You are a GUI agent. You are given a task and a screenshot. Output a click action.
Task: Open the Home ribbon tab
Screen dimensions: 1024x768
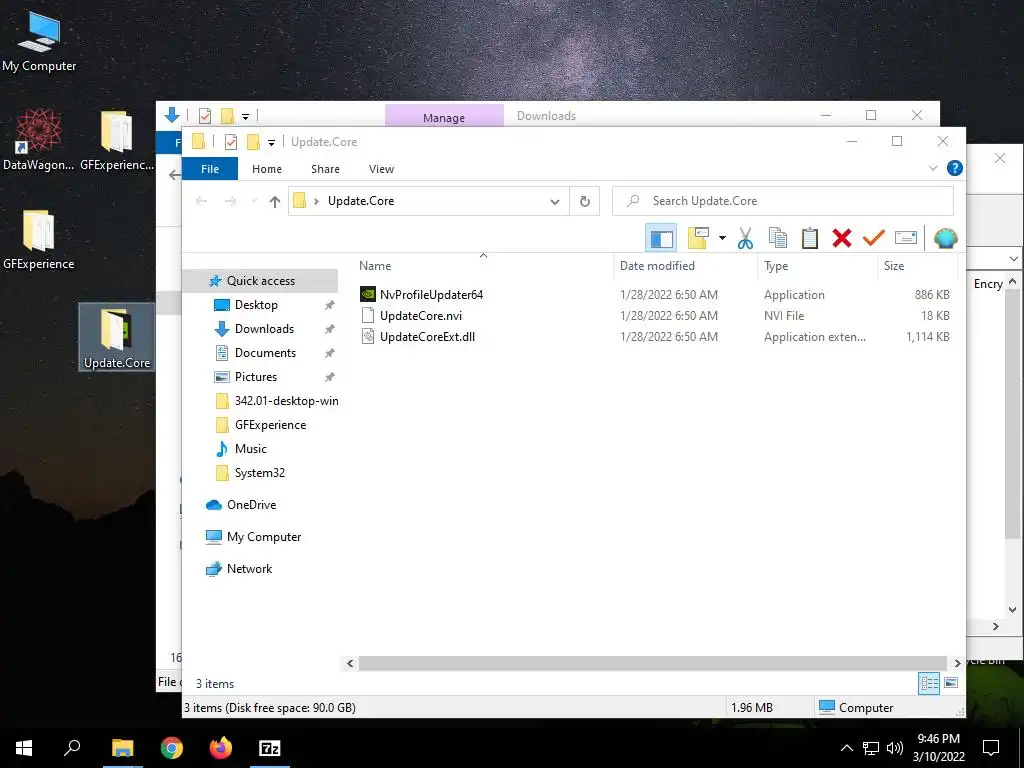tap(266, 169)
